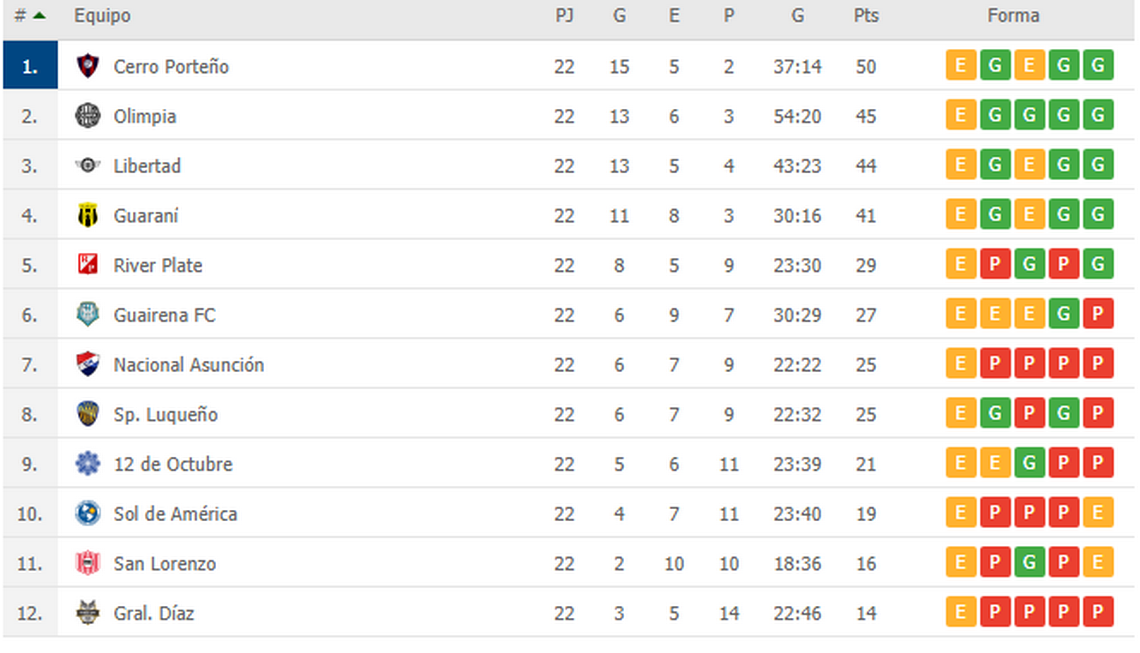The image size is (1140, 653).
Task: Sort standings by the PJ column header
Action: point(564,15)
